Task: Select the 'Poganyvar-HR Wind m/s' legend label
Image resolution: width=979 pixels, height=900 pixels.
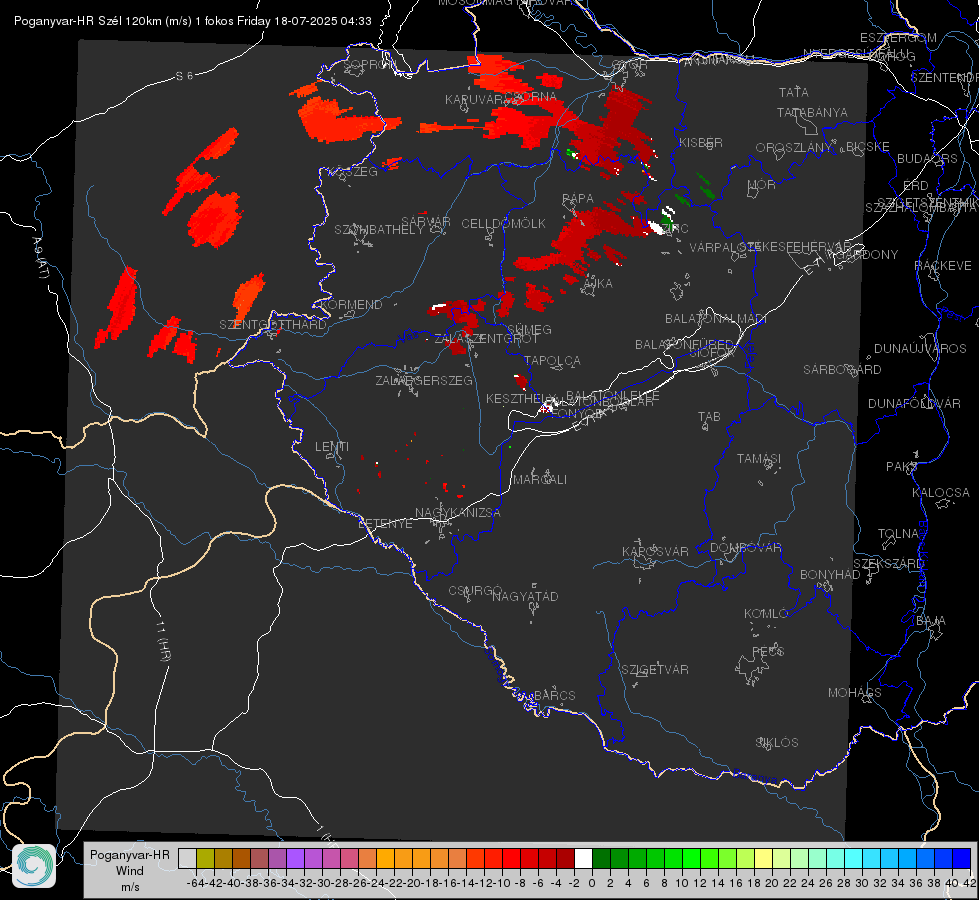Action: pos(130,871)
